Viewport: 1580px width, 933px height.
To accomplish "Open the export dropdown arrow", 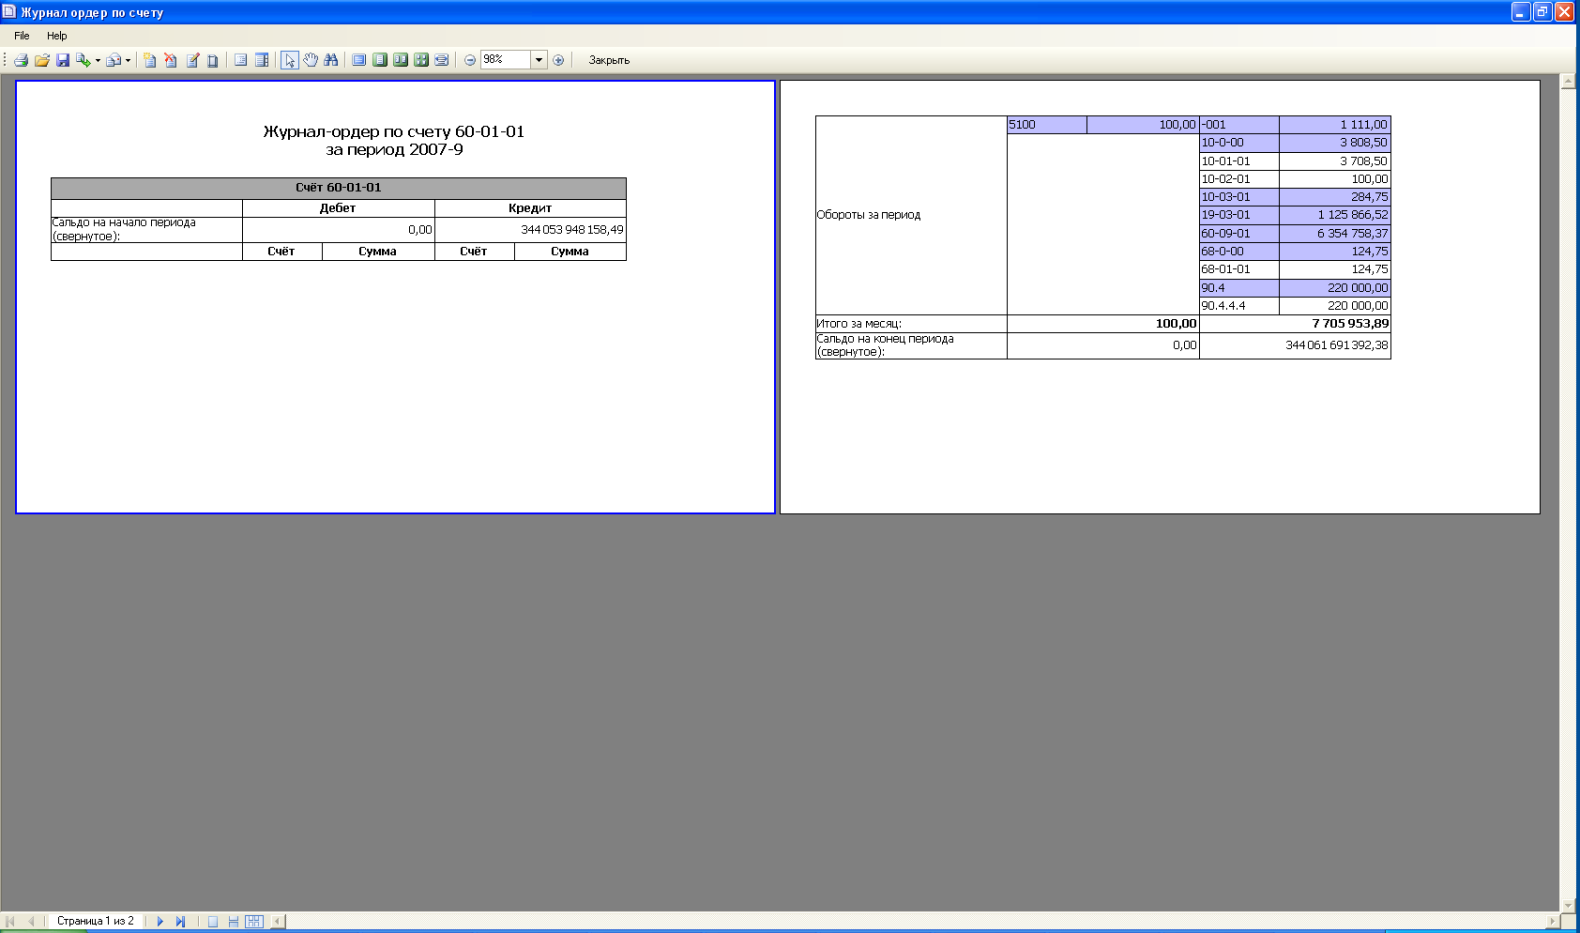I will coord(97,61).
